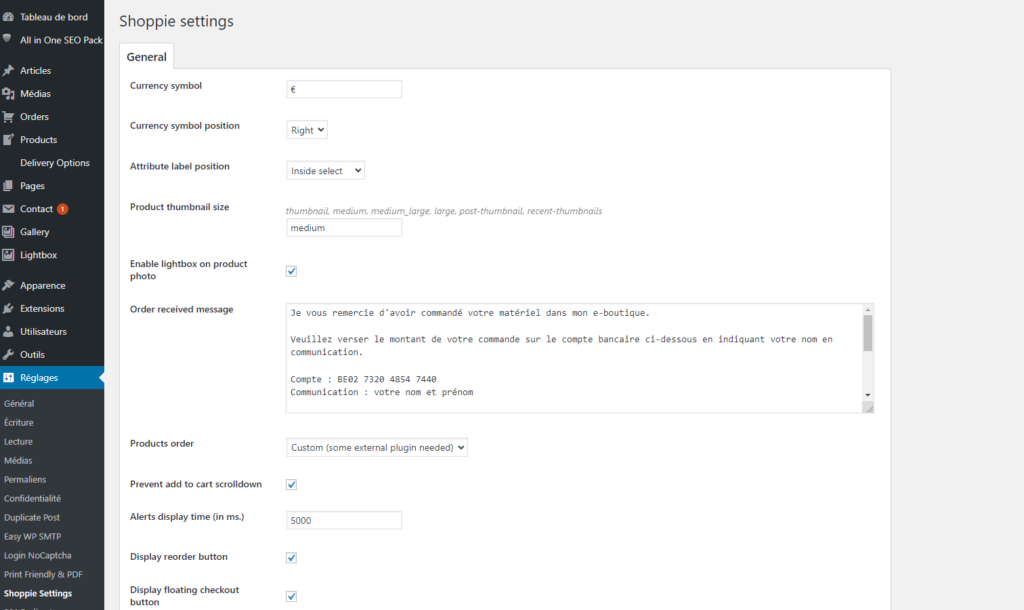Click the textarea scroll down arrow

coord(867,395)
